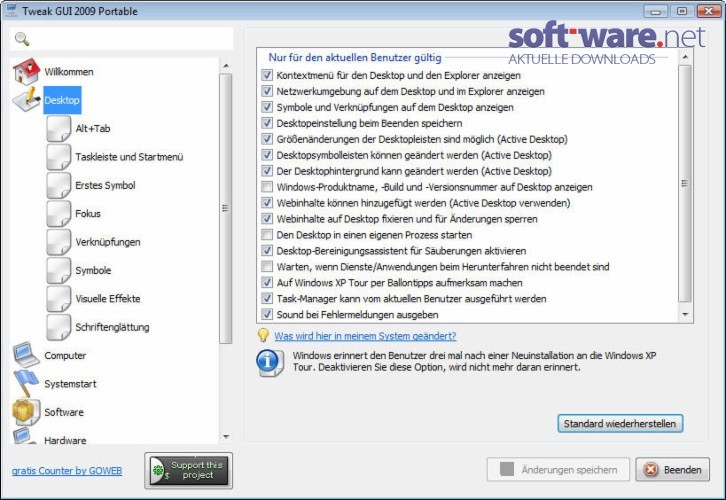Enable Warten, wenn Dienste nicht beendet sind
The image size is (726, 500).
267,266
